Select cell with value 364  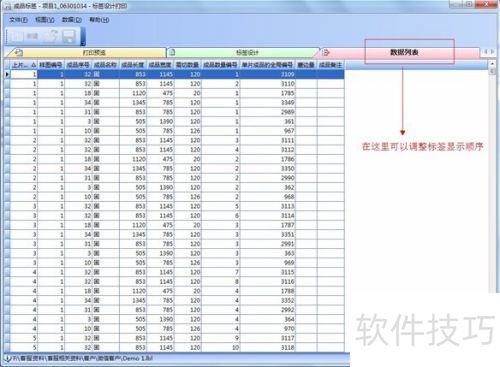point(268,319)
